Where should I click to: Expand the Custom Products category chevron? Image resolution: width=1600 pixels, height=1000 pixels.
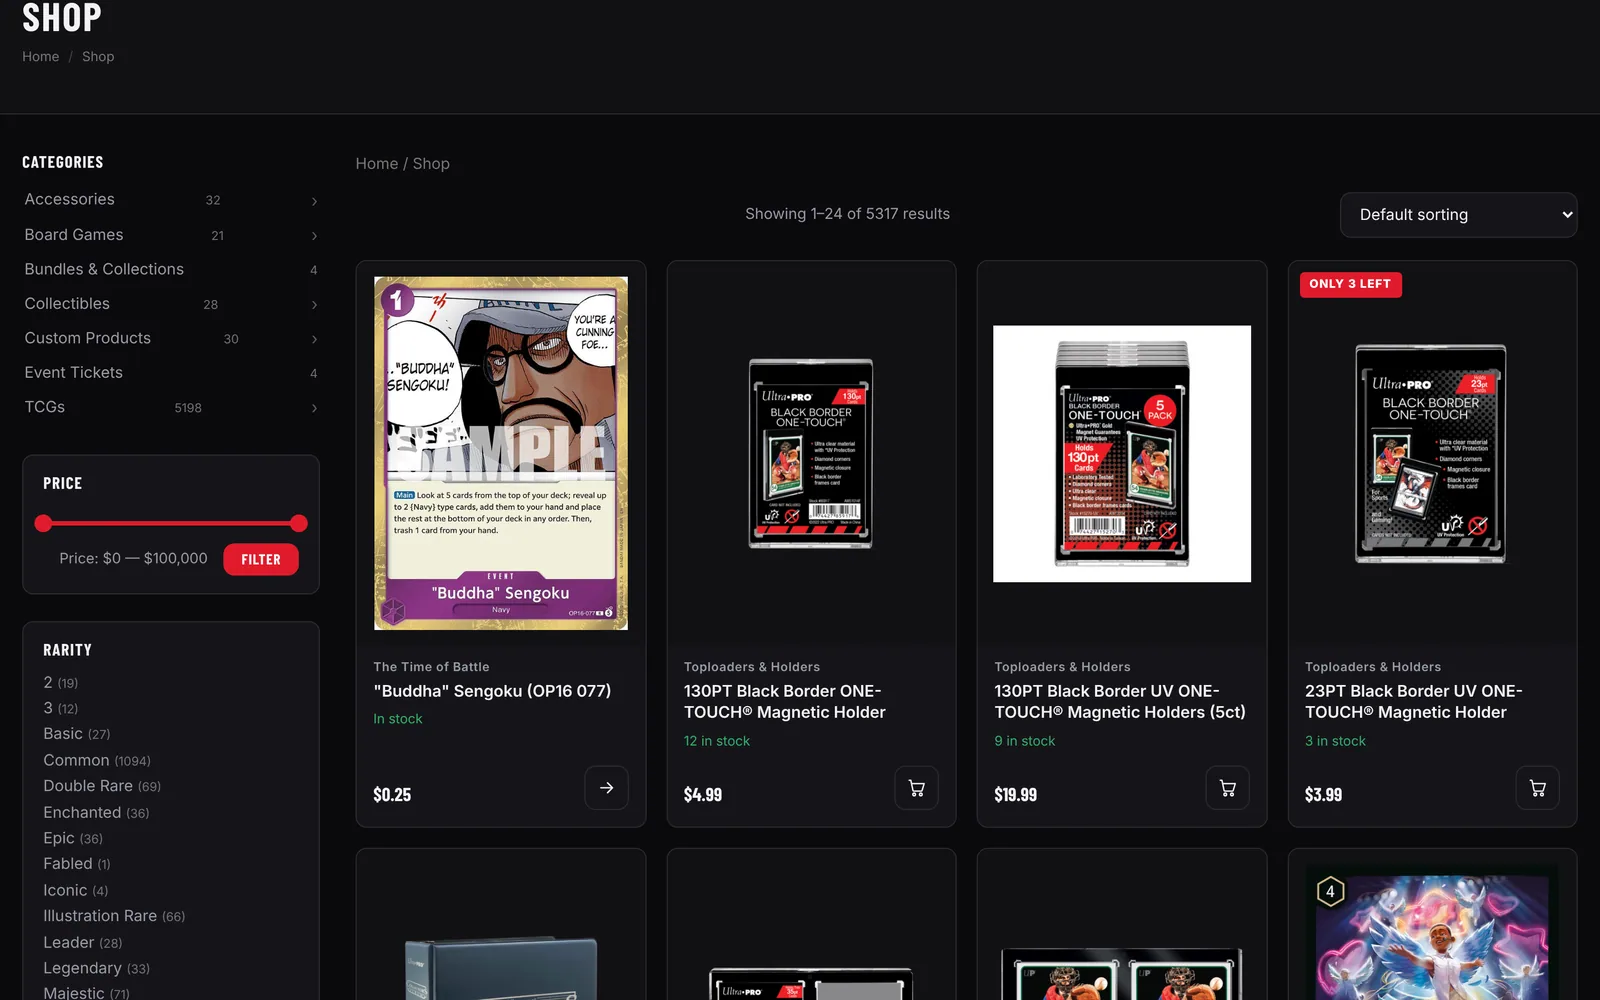click(314, 339)
